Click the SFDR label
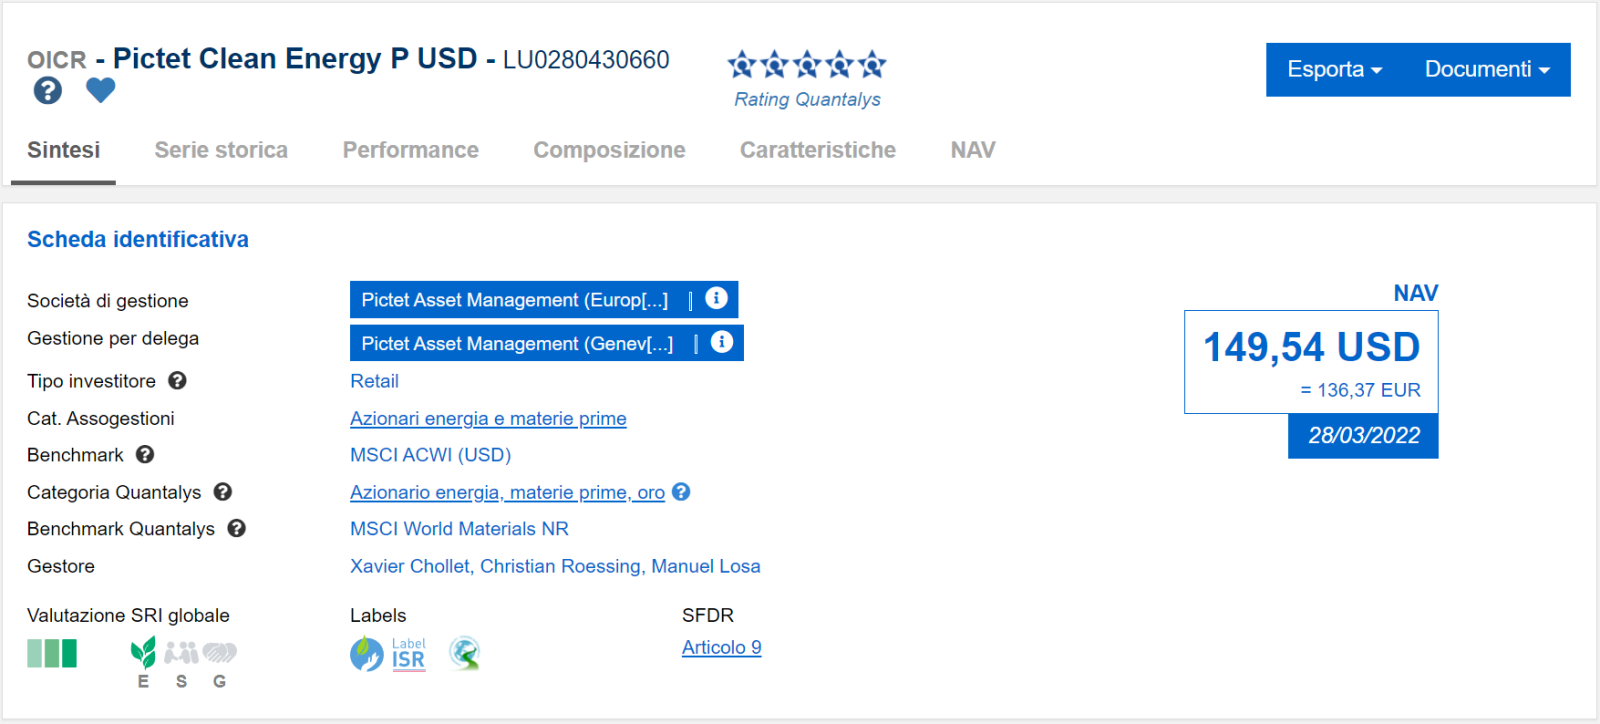 tap(708, 616)
